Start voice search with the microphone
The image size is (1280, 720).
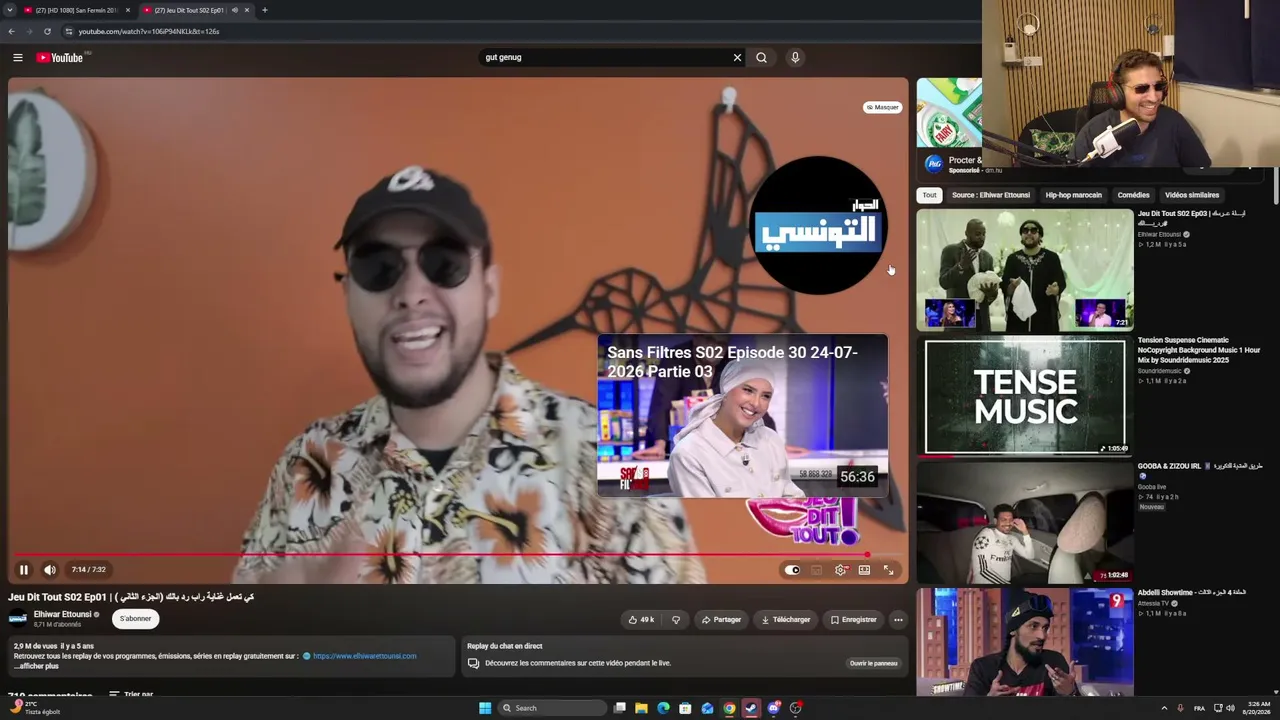pos(795,57)
